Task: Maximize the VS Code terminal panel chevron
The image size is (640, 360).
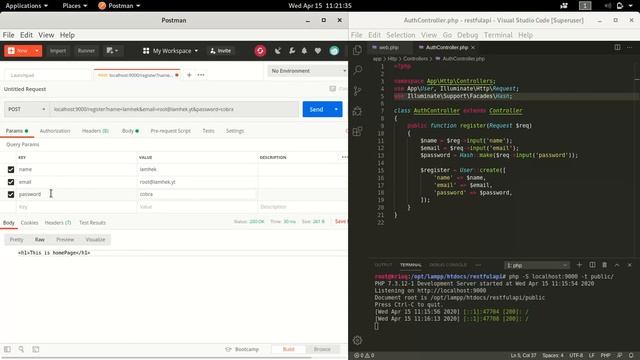Action: pyautogui.click(x=617, y=265)
